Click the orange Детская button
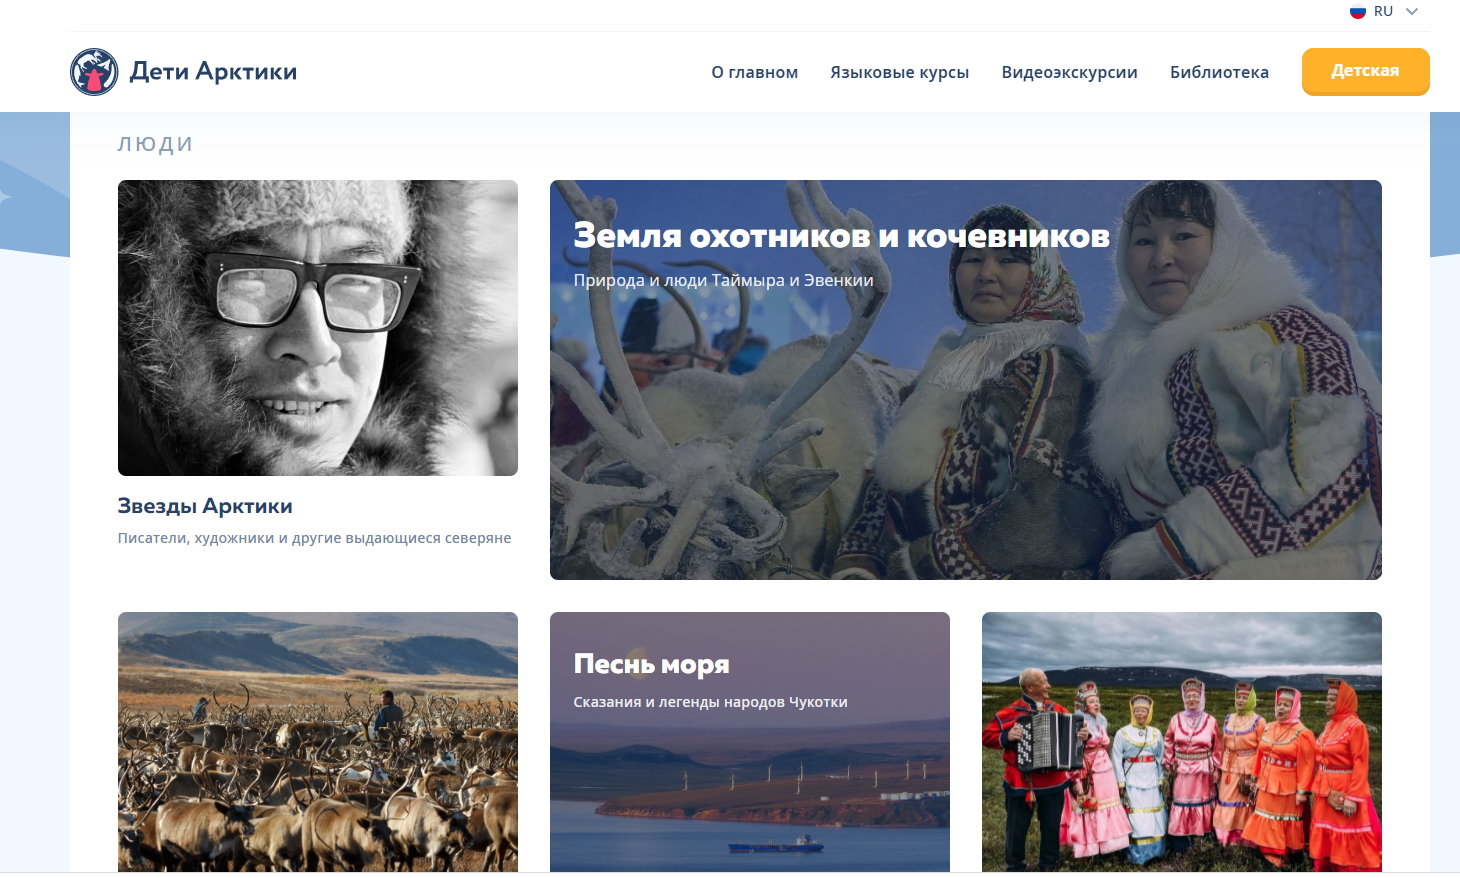The image size is (1460, 878). (x=1365, y=71)
